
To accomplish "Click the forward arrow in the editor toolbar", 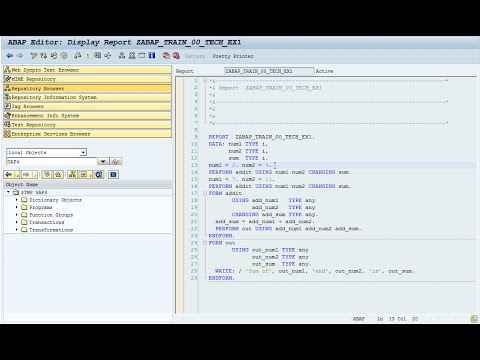I will tap(20, 56).
